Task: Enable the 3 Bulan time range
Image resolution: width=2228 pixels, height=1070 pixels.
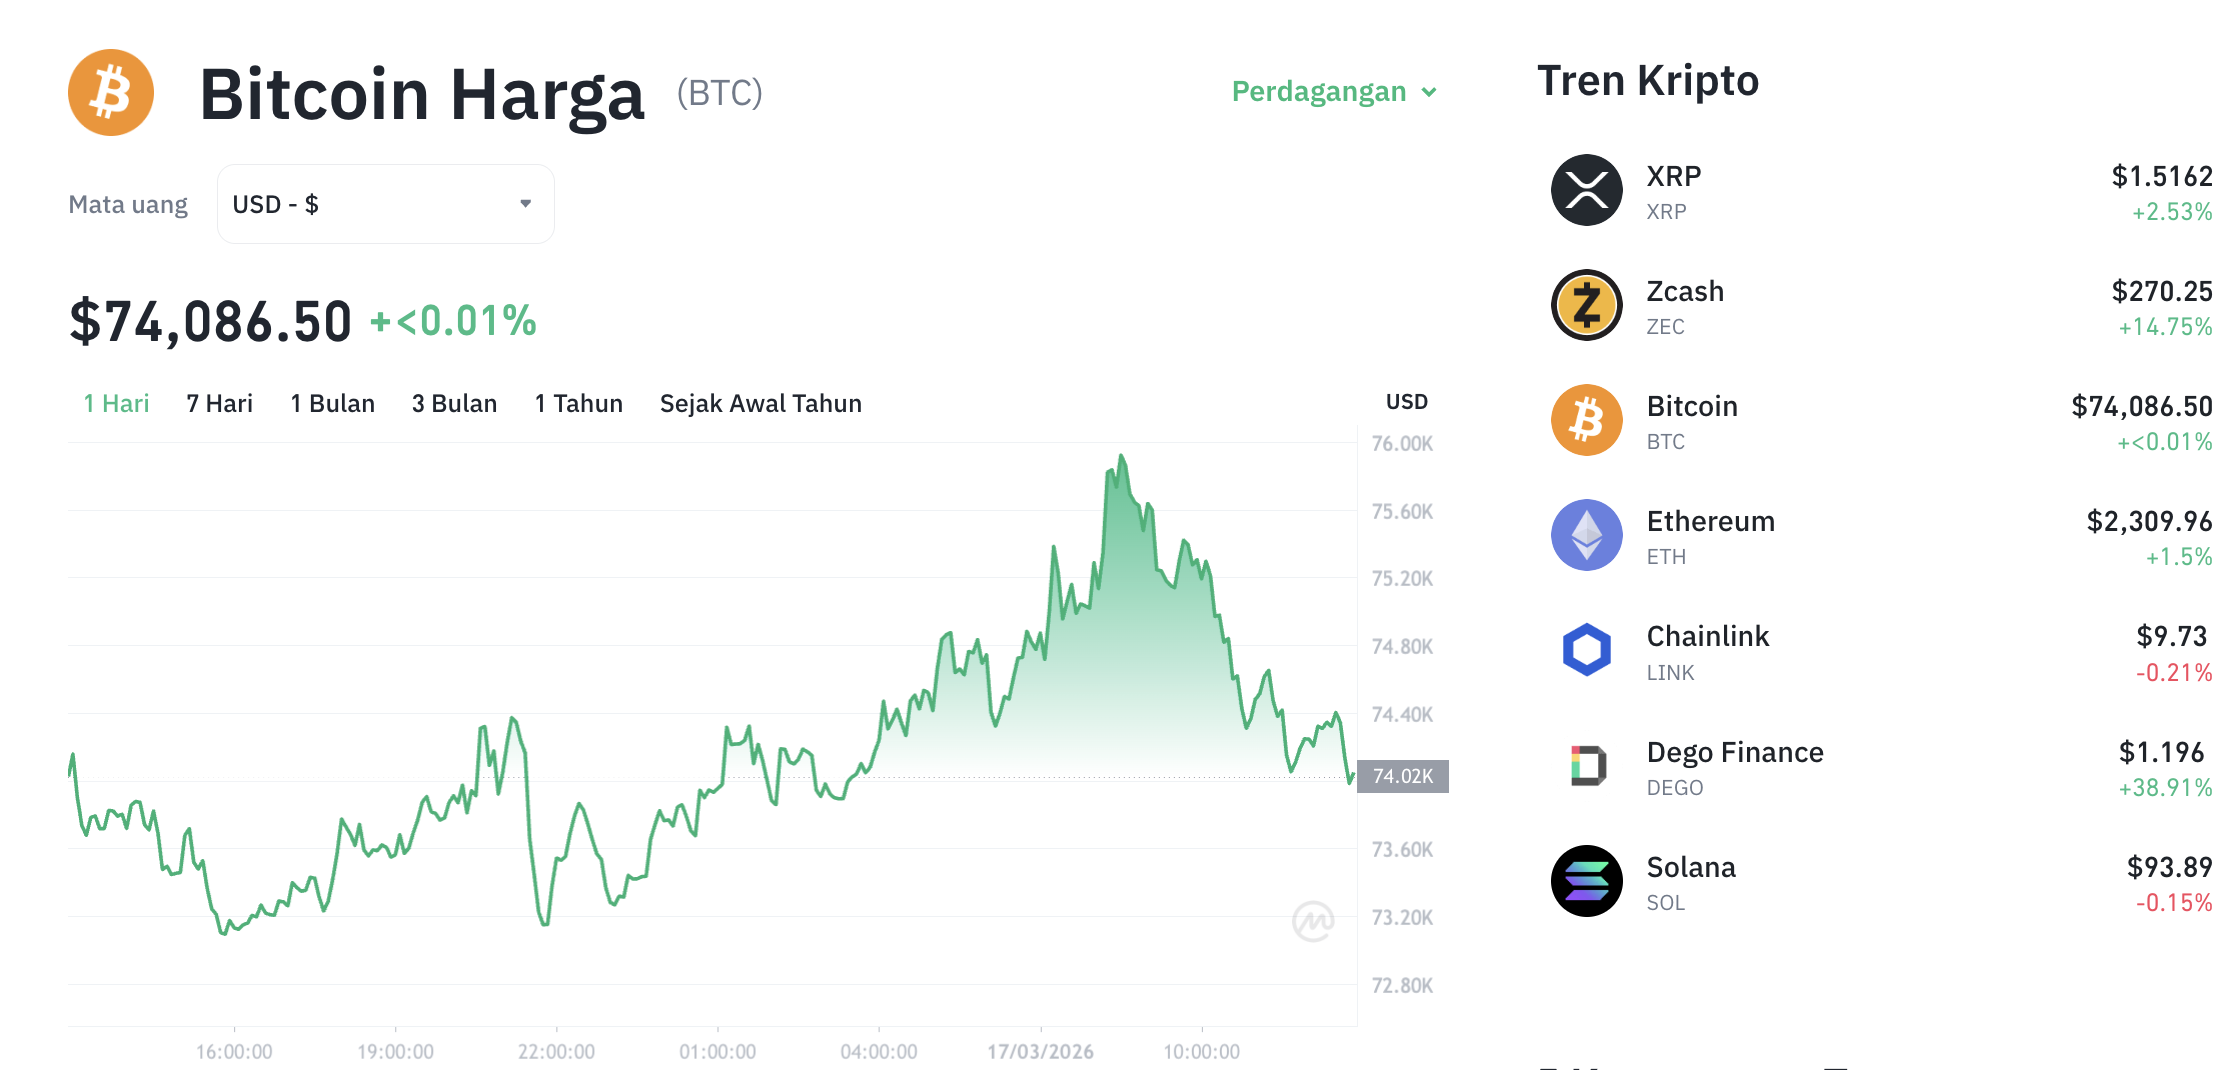Action: [x=454, y=403]
